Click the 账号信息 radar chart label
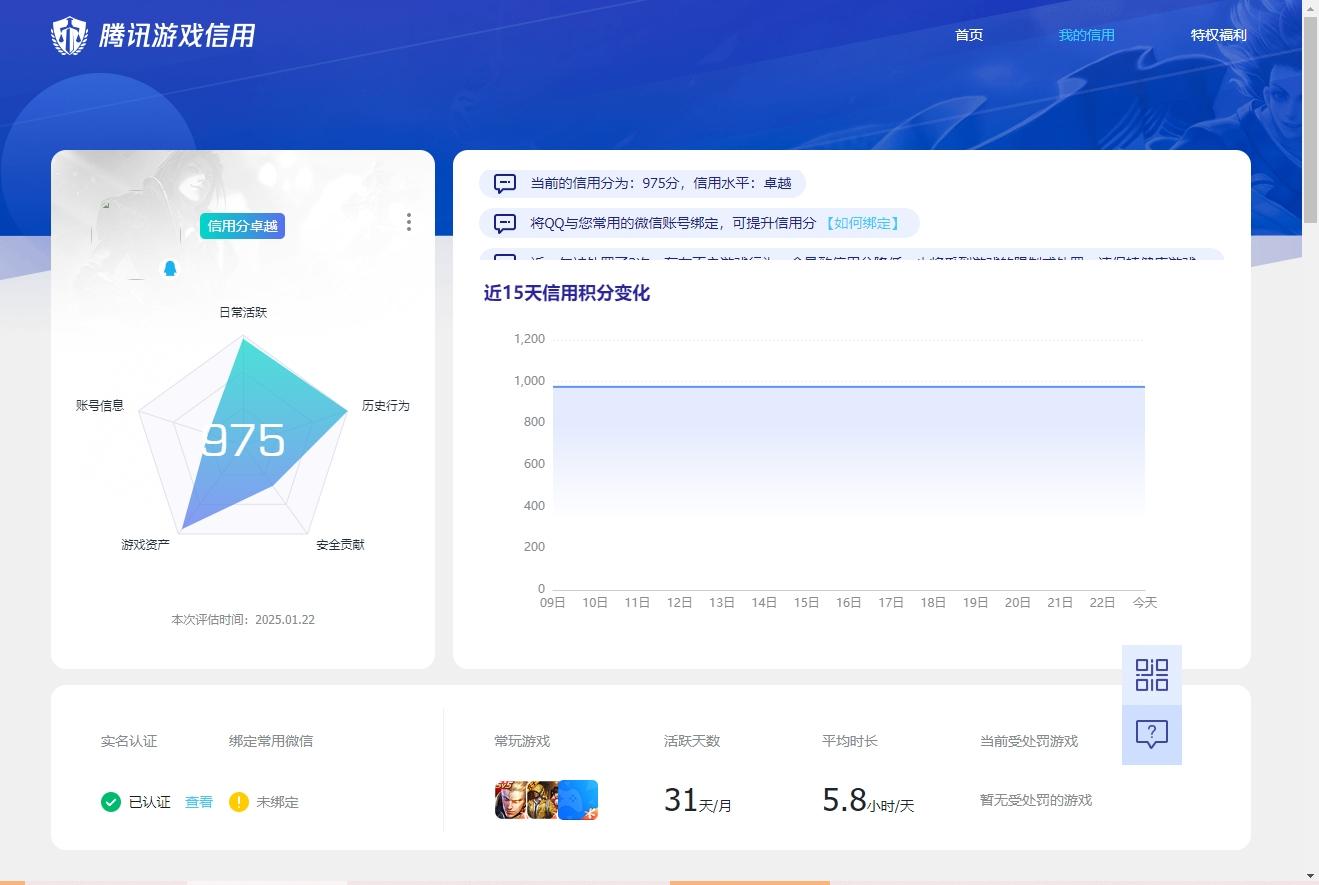Image resolution: width=1319 pixels, height=885 pixels. click(x=100, y=406)
